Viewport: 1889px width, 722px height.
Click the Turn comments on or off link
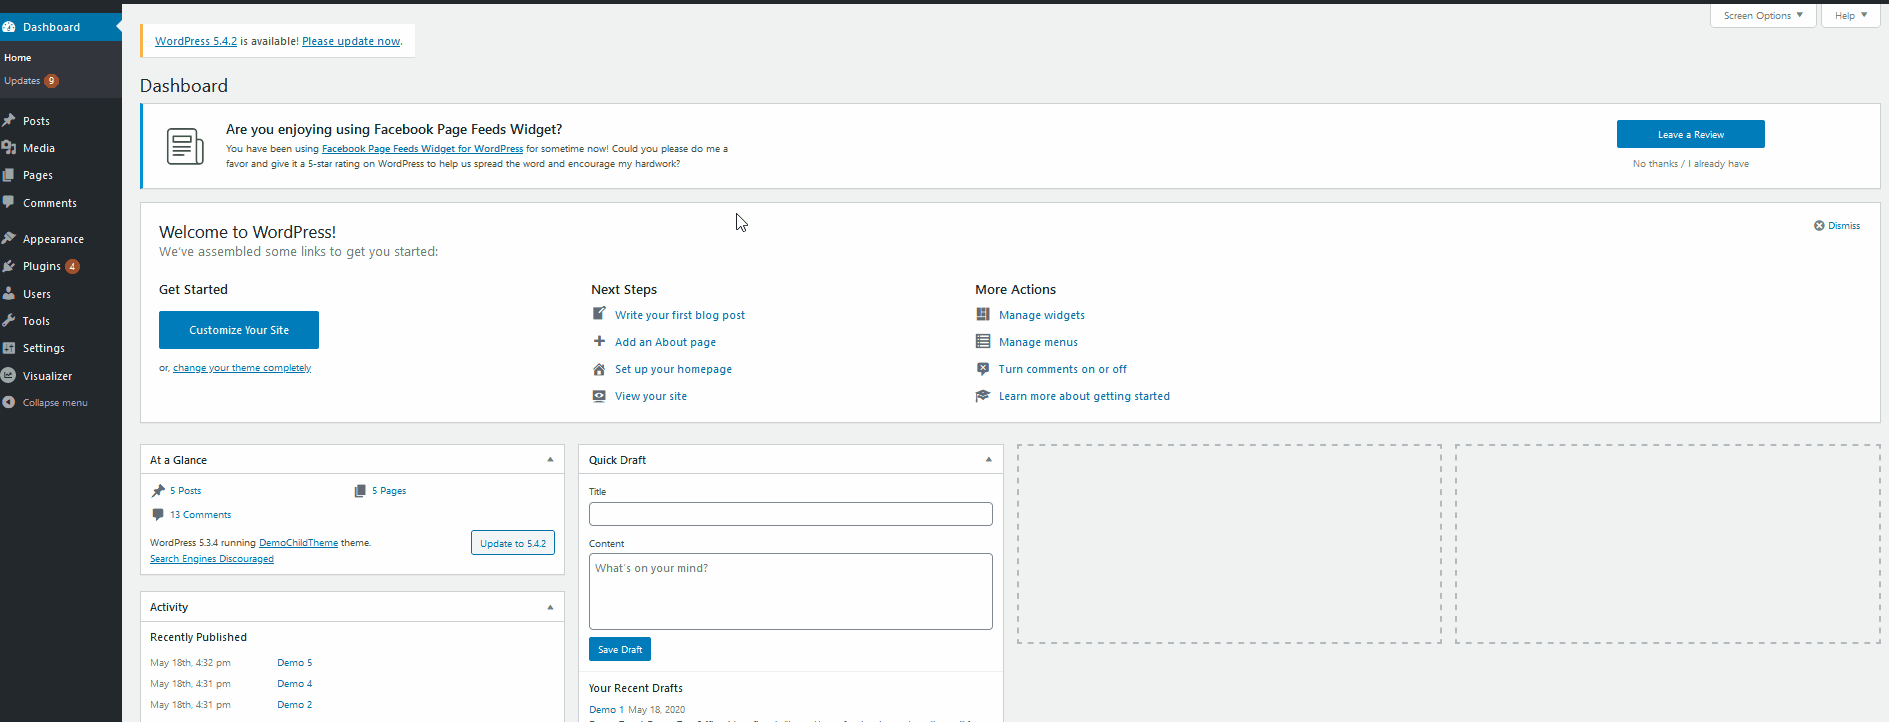[x=1062, y=369]
